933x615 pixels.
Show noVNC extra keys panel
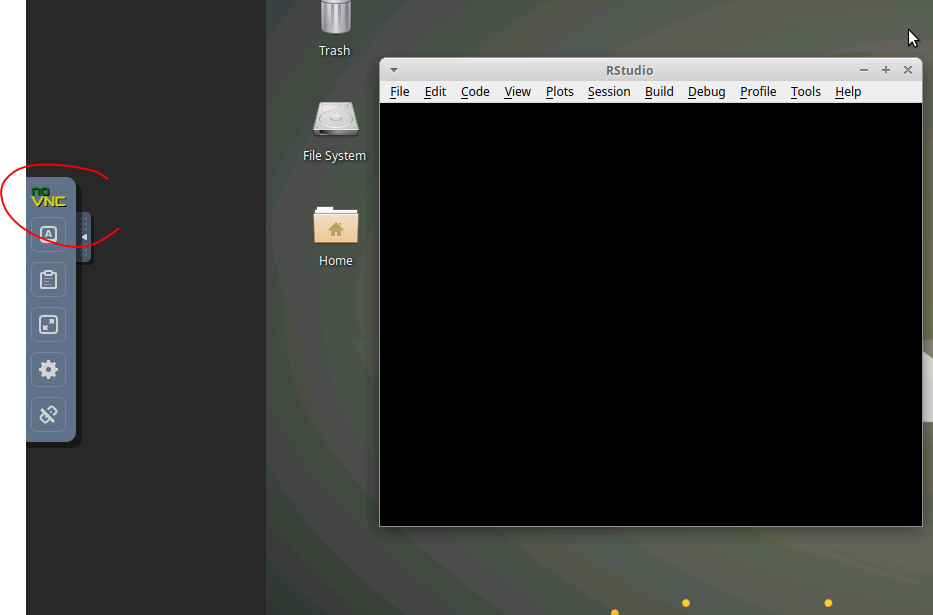48,234
